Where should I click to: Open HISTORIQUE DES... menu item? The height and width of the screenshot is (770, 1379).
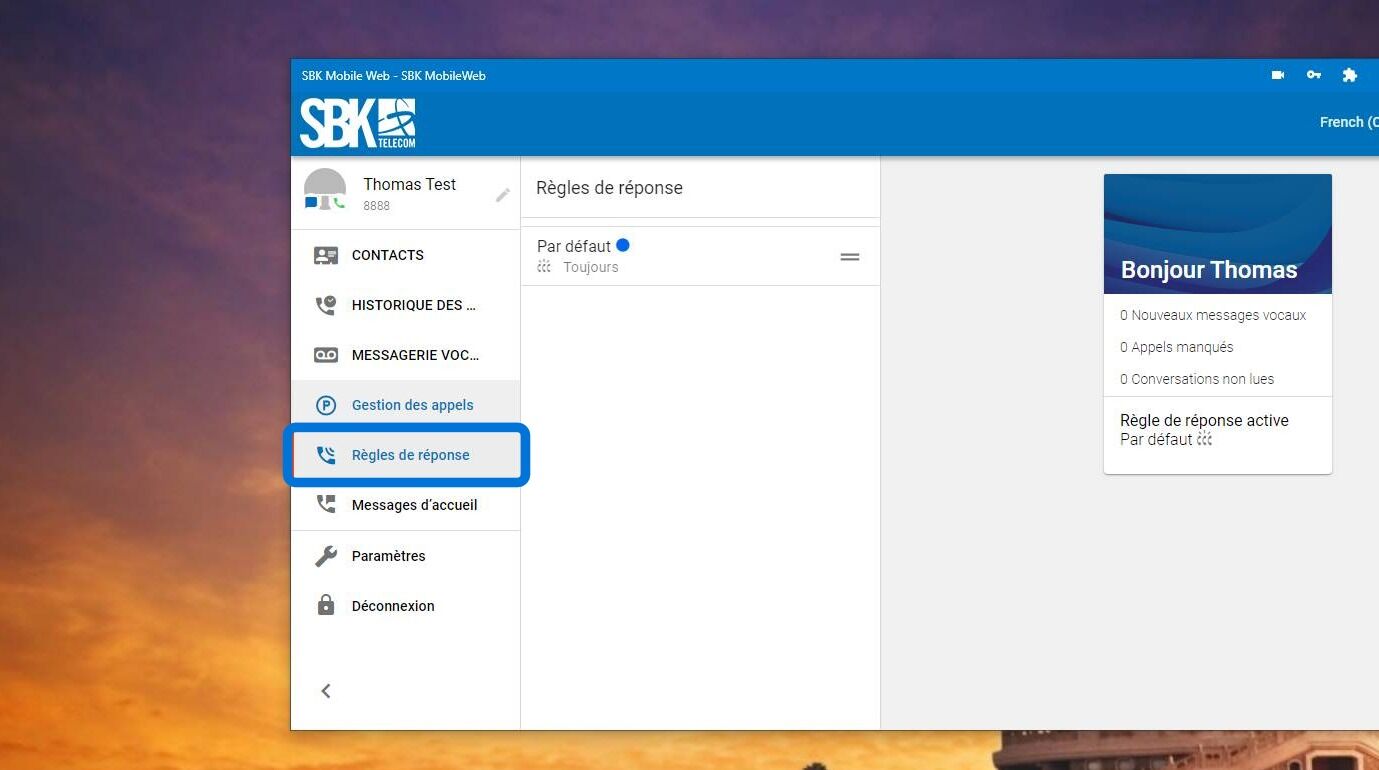point(406,305)
